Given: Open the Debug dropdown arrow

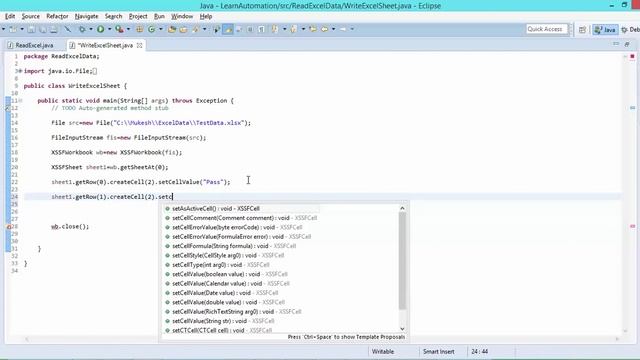Looking at the screenshot, I should (91, 29).
